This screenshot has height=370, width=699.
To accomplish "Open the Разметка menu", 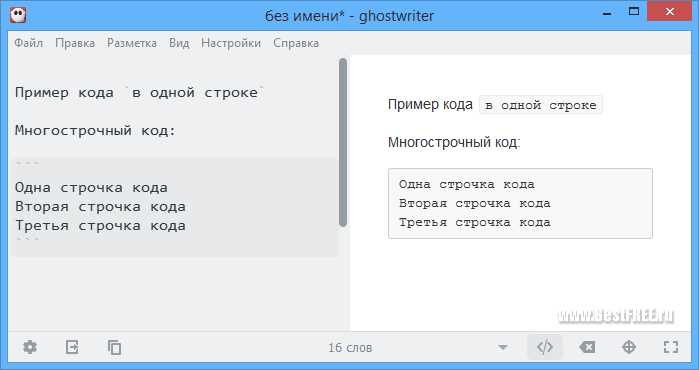I will (x=132, y=43).
